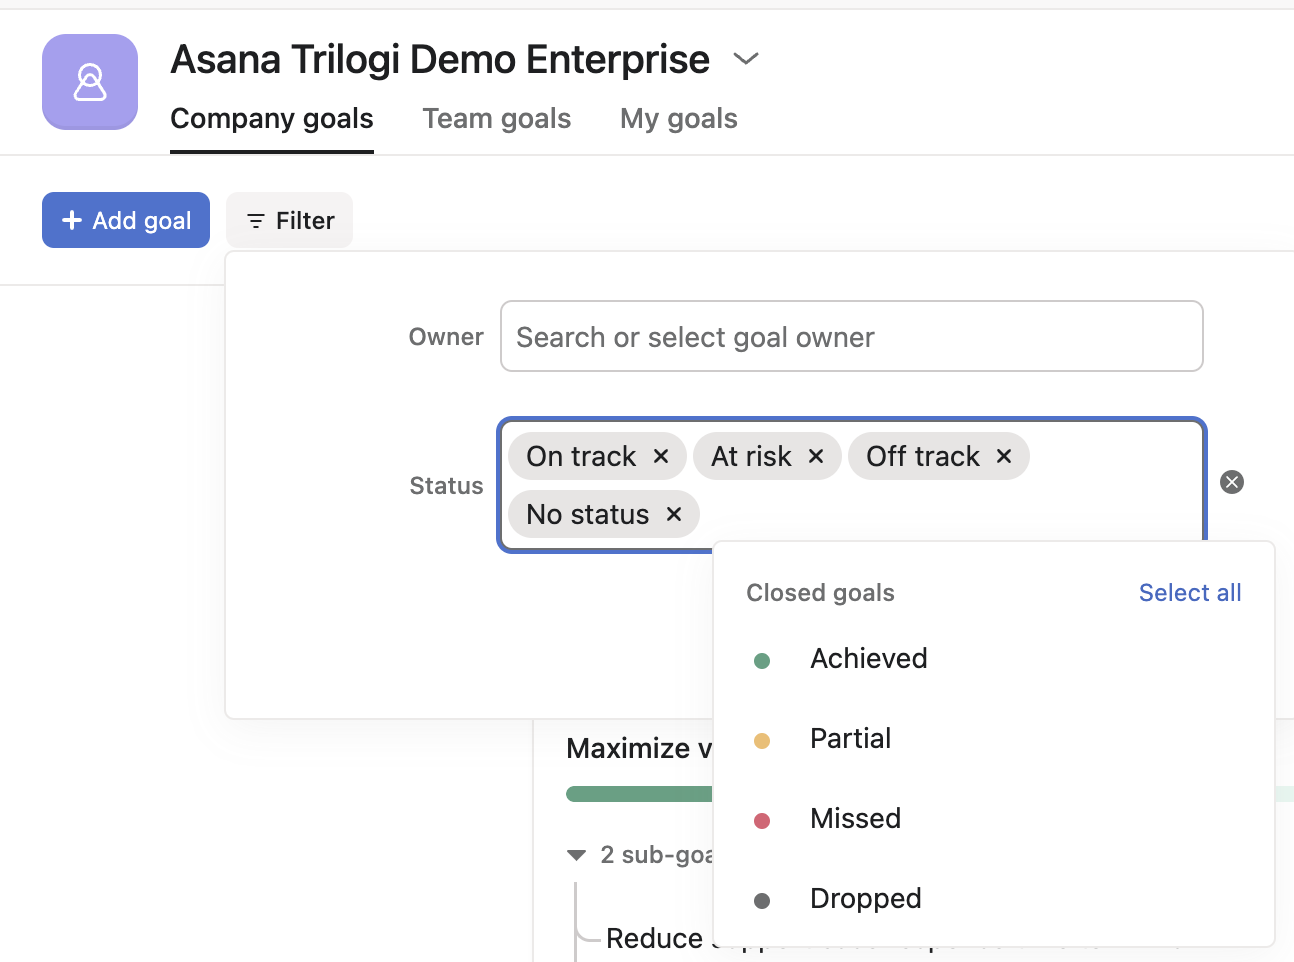Collapse the 2 sub-goals disclosure triangle
Screen dimensions: 1294x962
coord(576,855)
